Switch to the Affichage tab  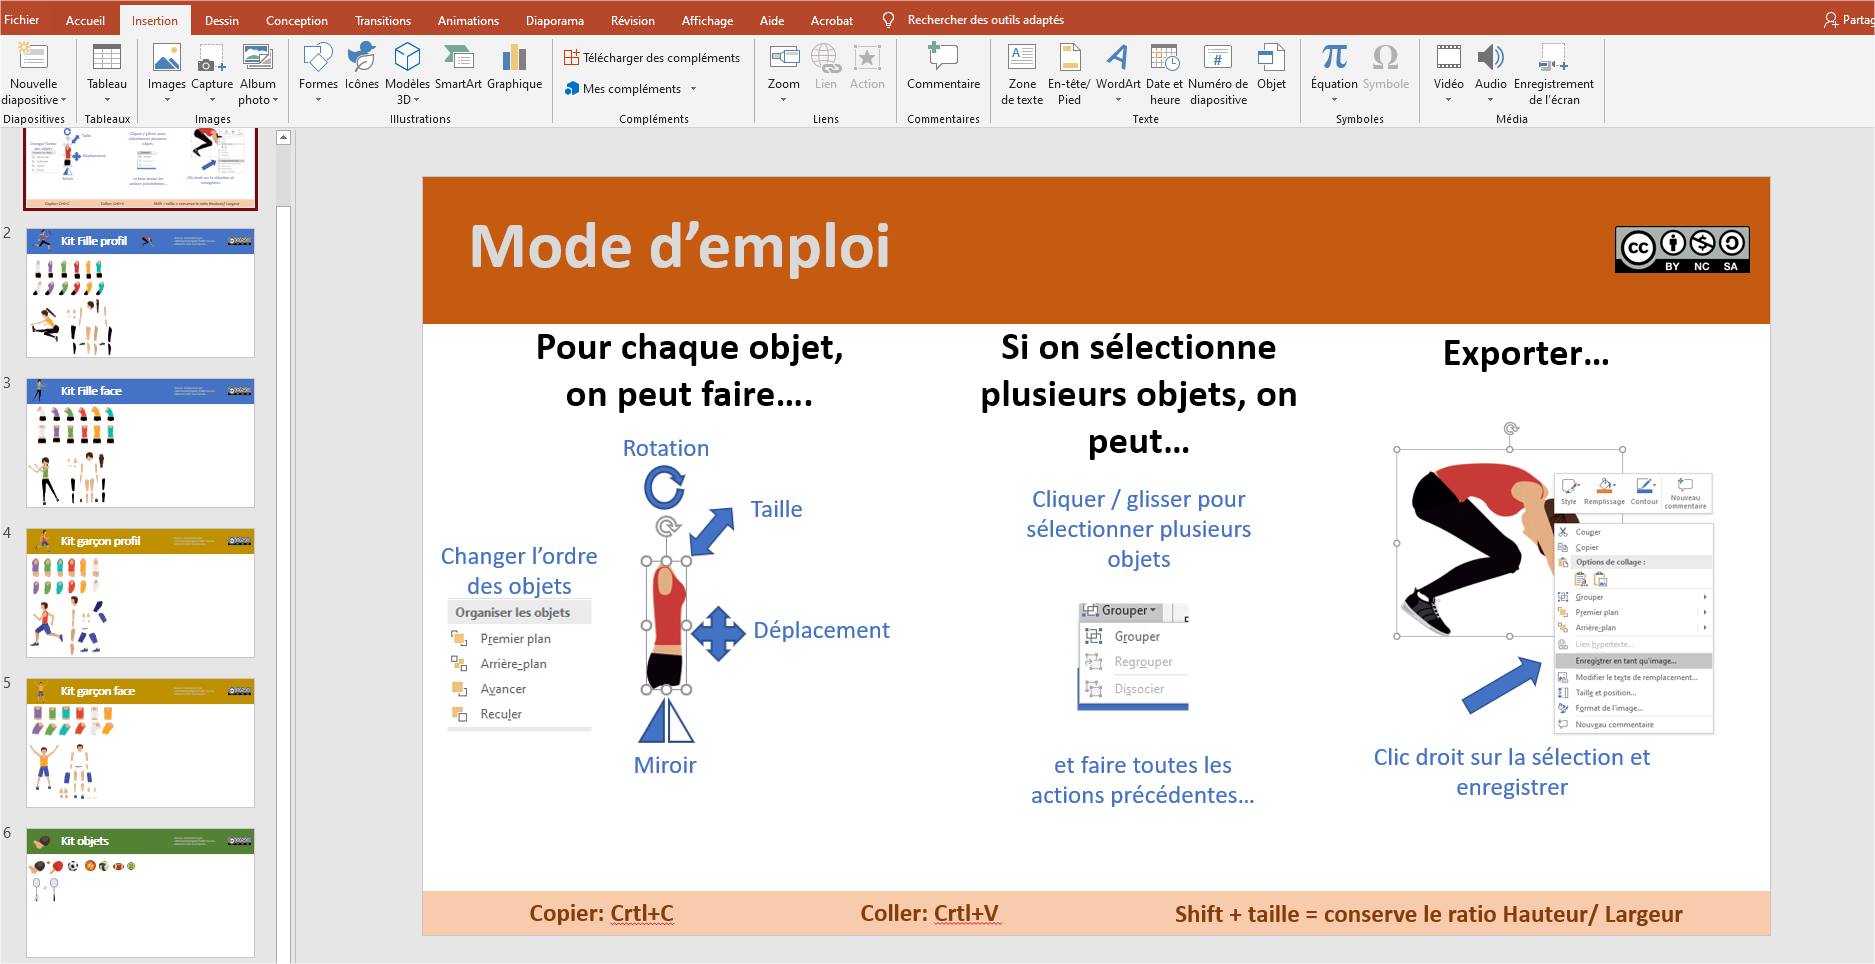[707, 20]
